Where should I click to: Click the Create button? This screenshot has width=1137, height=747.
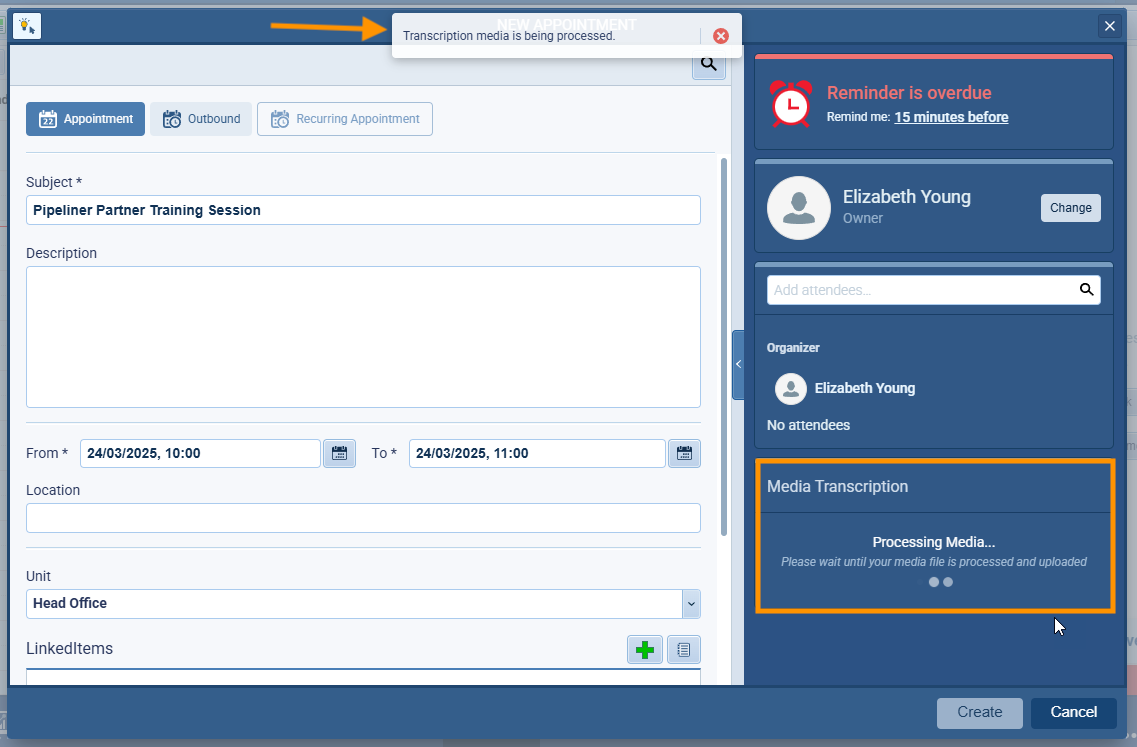979,712
